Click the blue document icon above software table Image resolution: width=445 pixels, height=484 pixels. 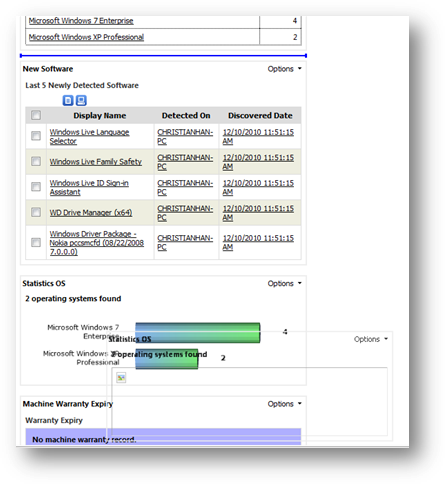pyautogui.click(x=68, y=100)
